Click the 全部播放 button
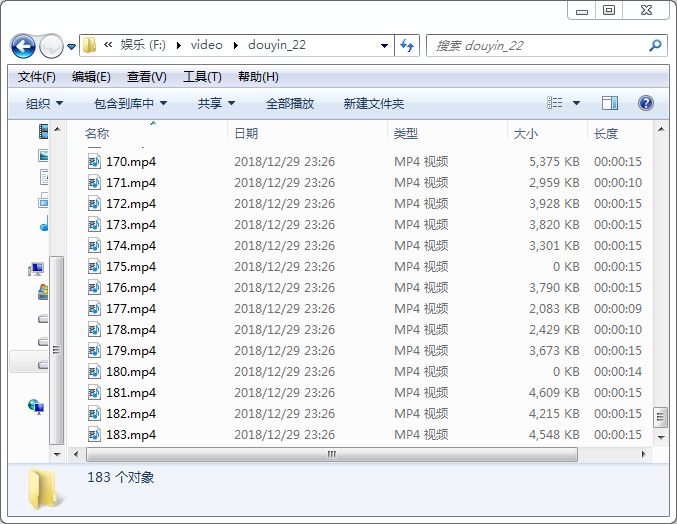The image size is (677, 524). click(x=290, y=104)
